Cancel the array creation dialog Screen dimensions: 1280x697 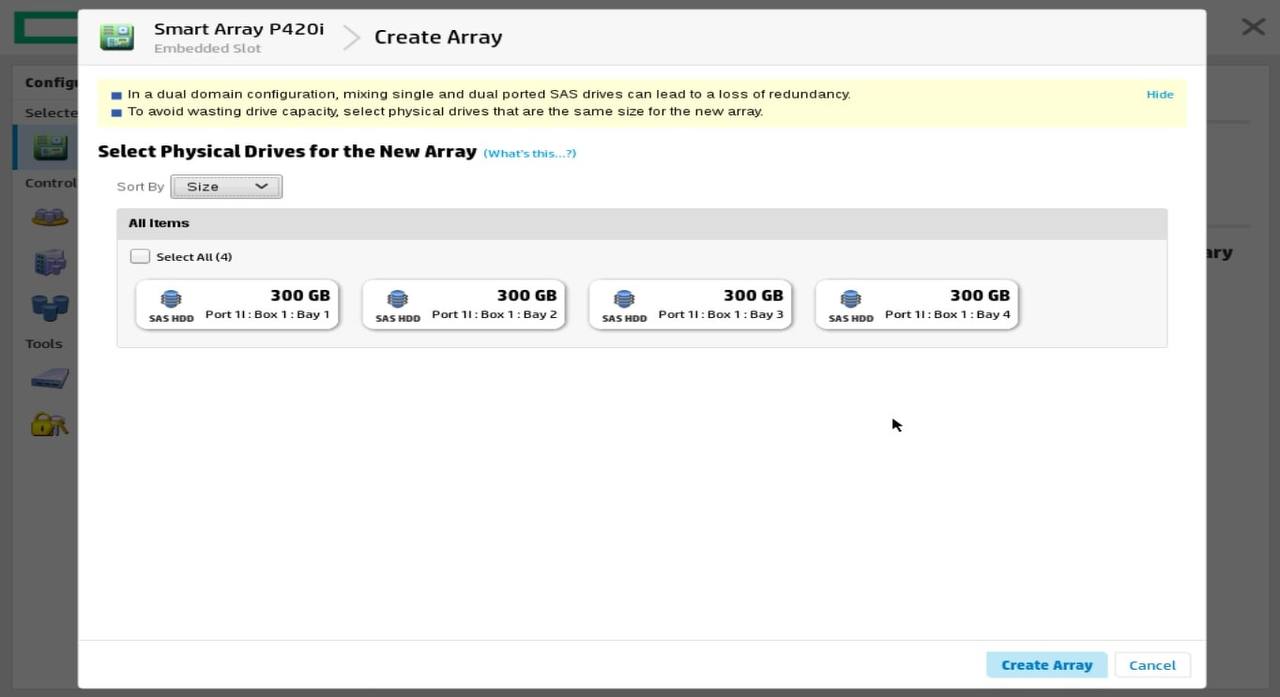[x=1152, y=665]
